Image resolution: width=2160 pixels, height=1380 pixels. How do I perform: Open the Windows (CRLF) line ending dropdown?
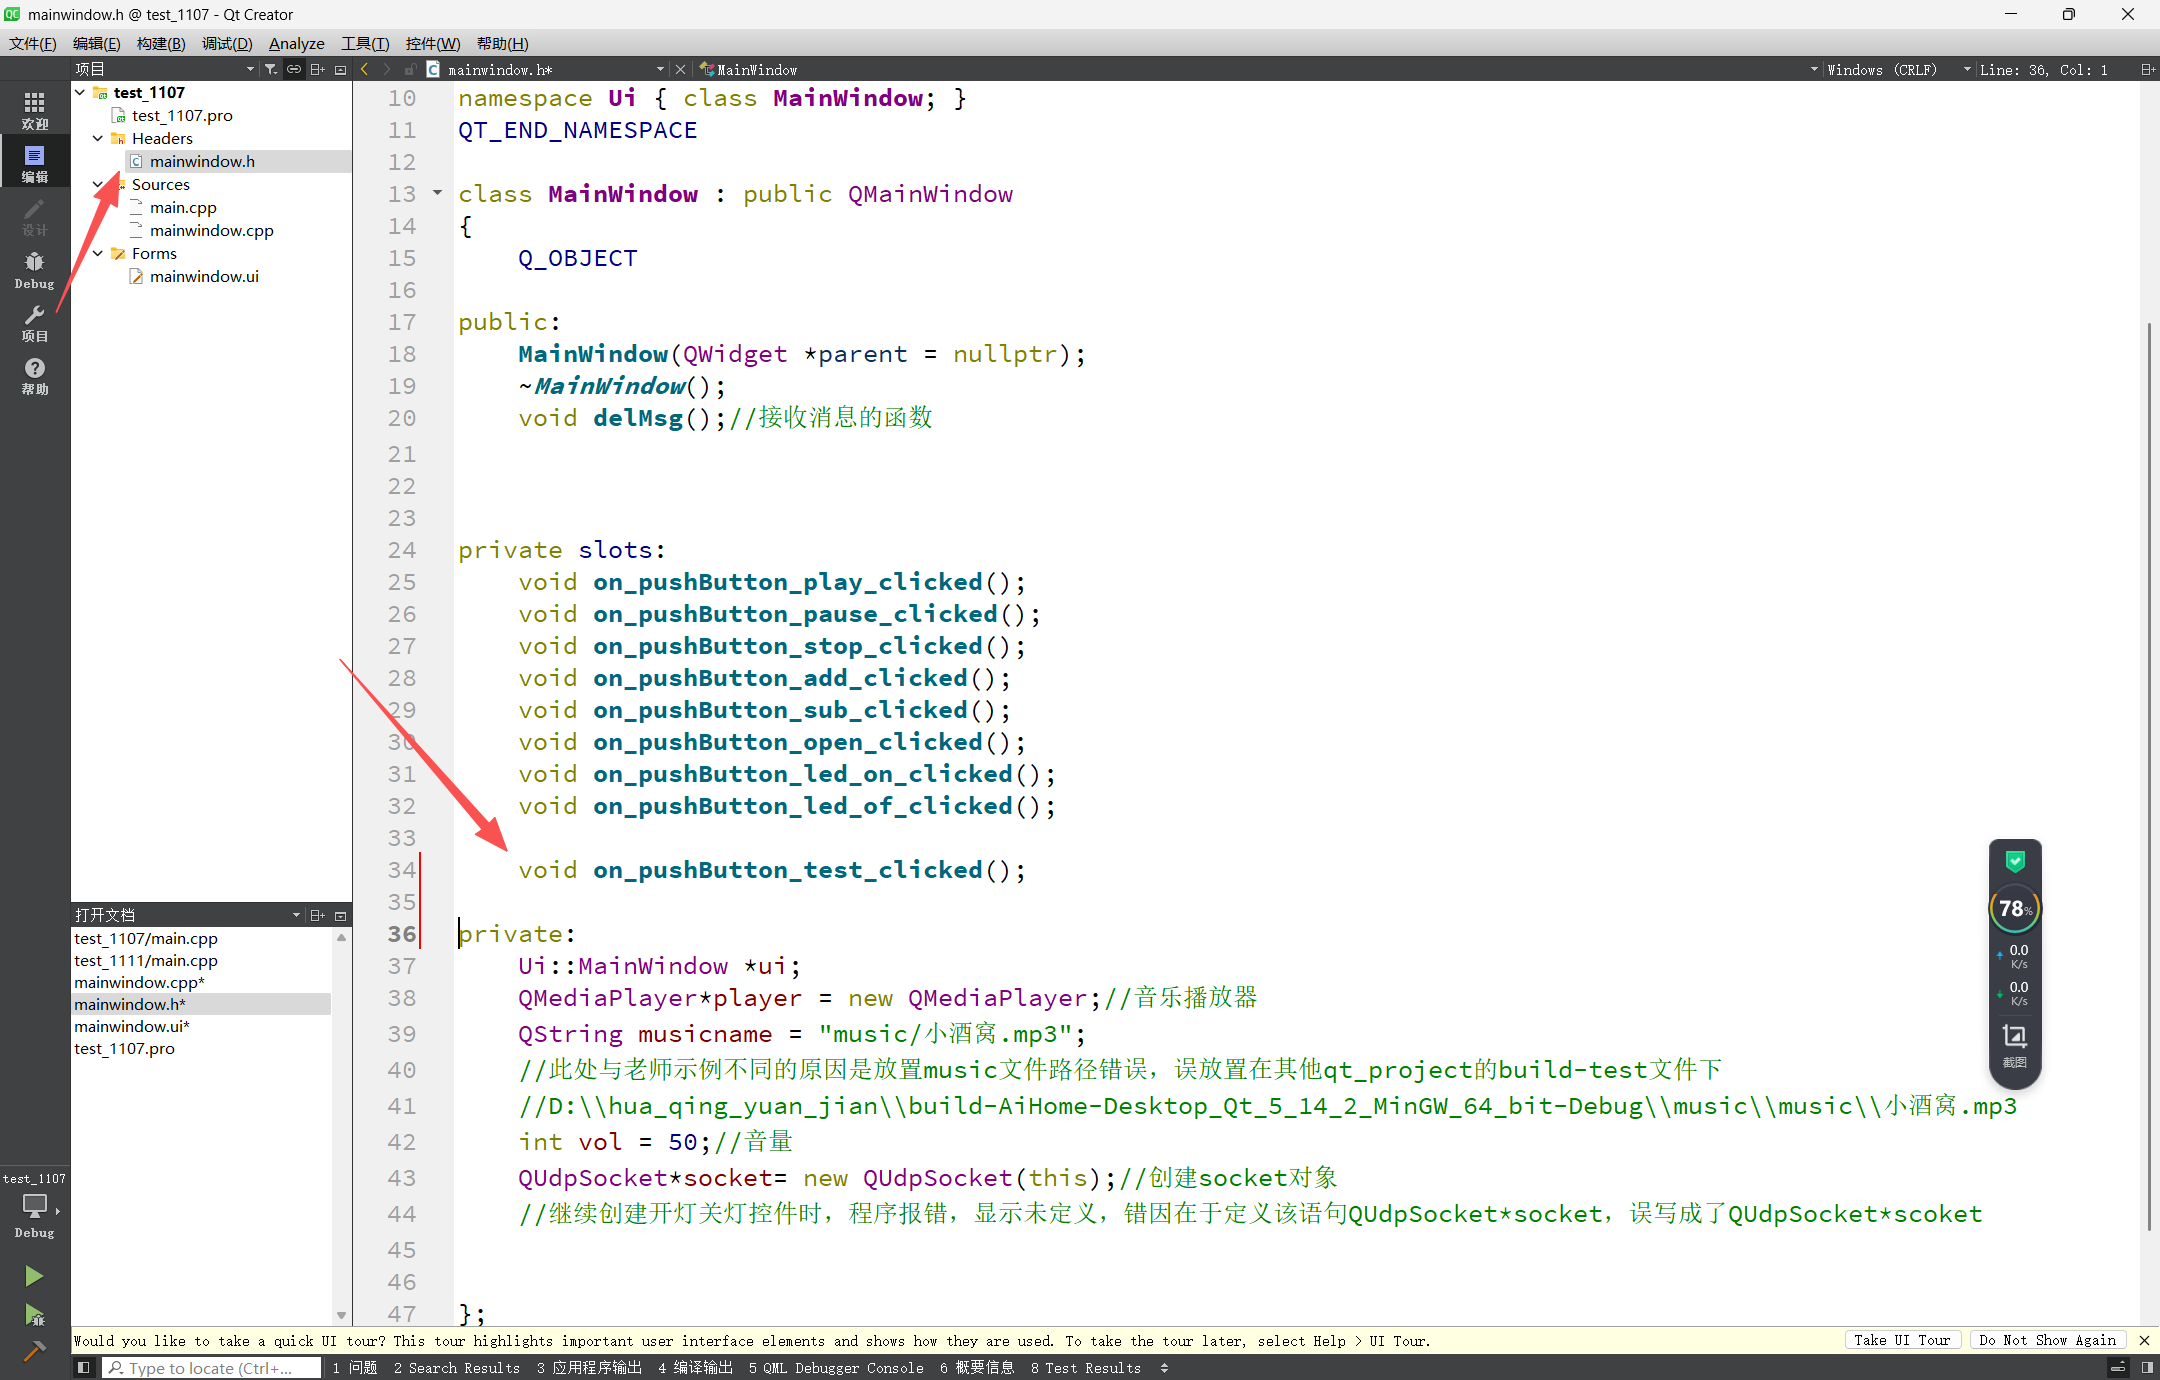coord(1882,69)
